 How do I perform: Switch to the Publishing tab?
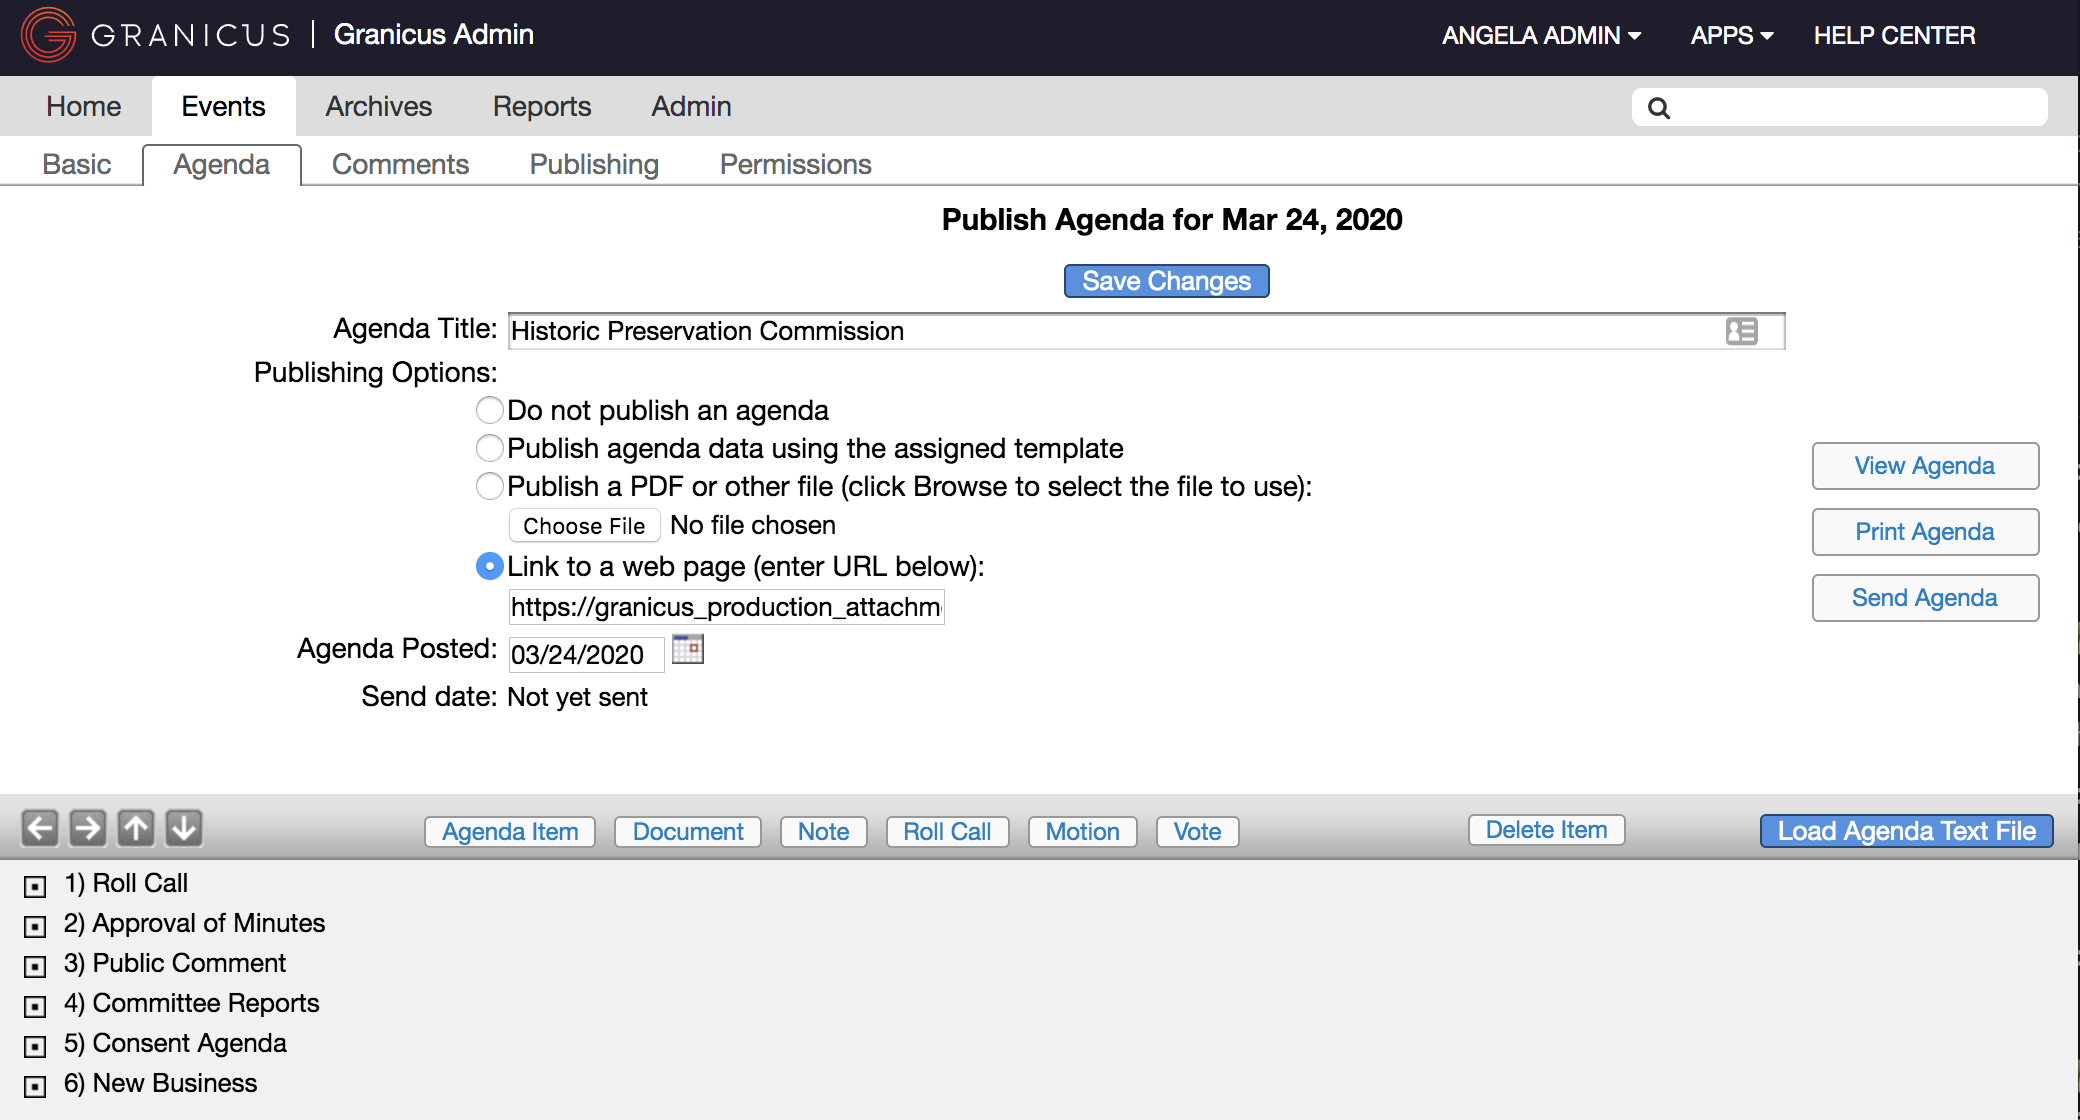point(594,164)
